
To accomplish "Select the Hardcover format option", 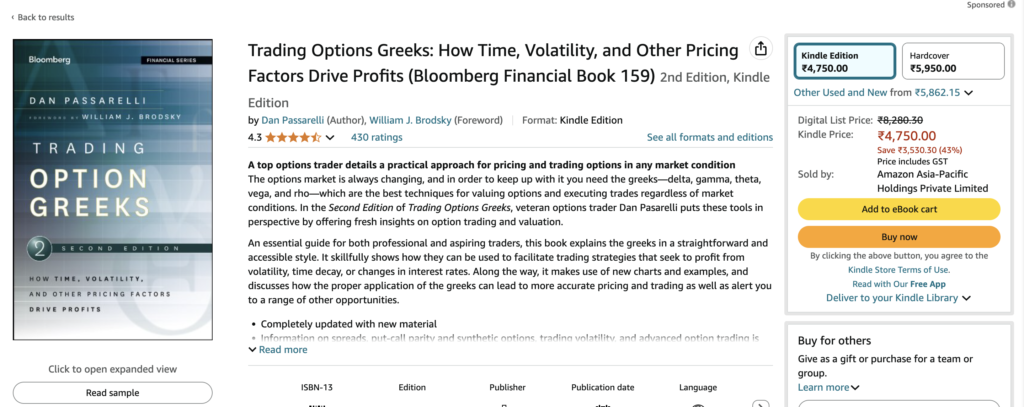I will (953, 61).
